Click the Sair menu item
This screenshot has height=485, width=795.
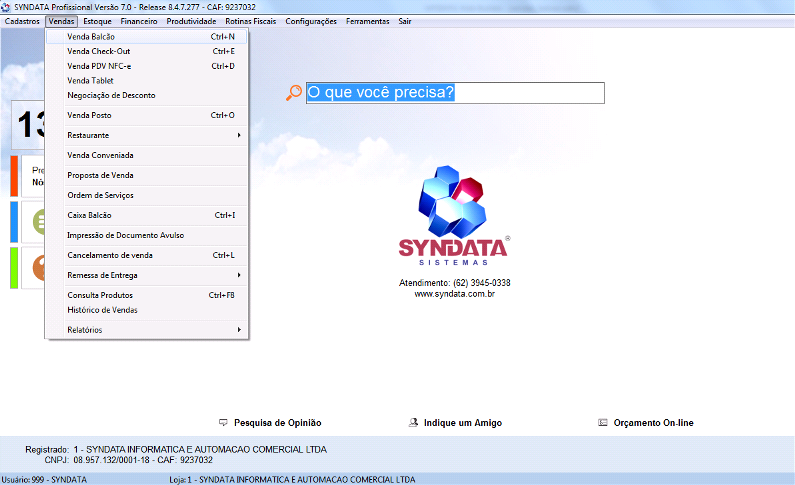(x=405, y=21)
